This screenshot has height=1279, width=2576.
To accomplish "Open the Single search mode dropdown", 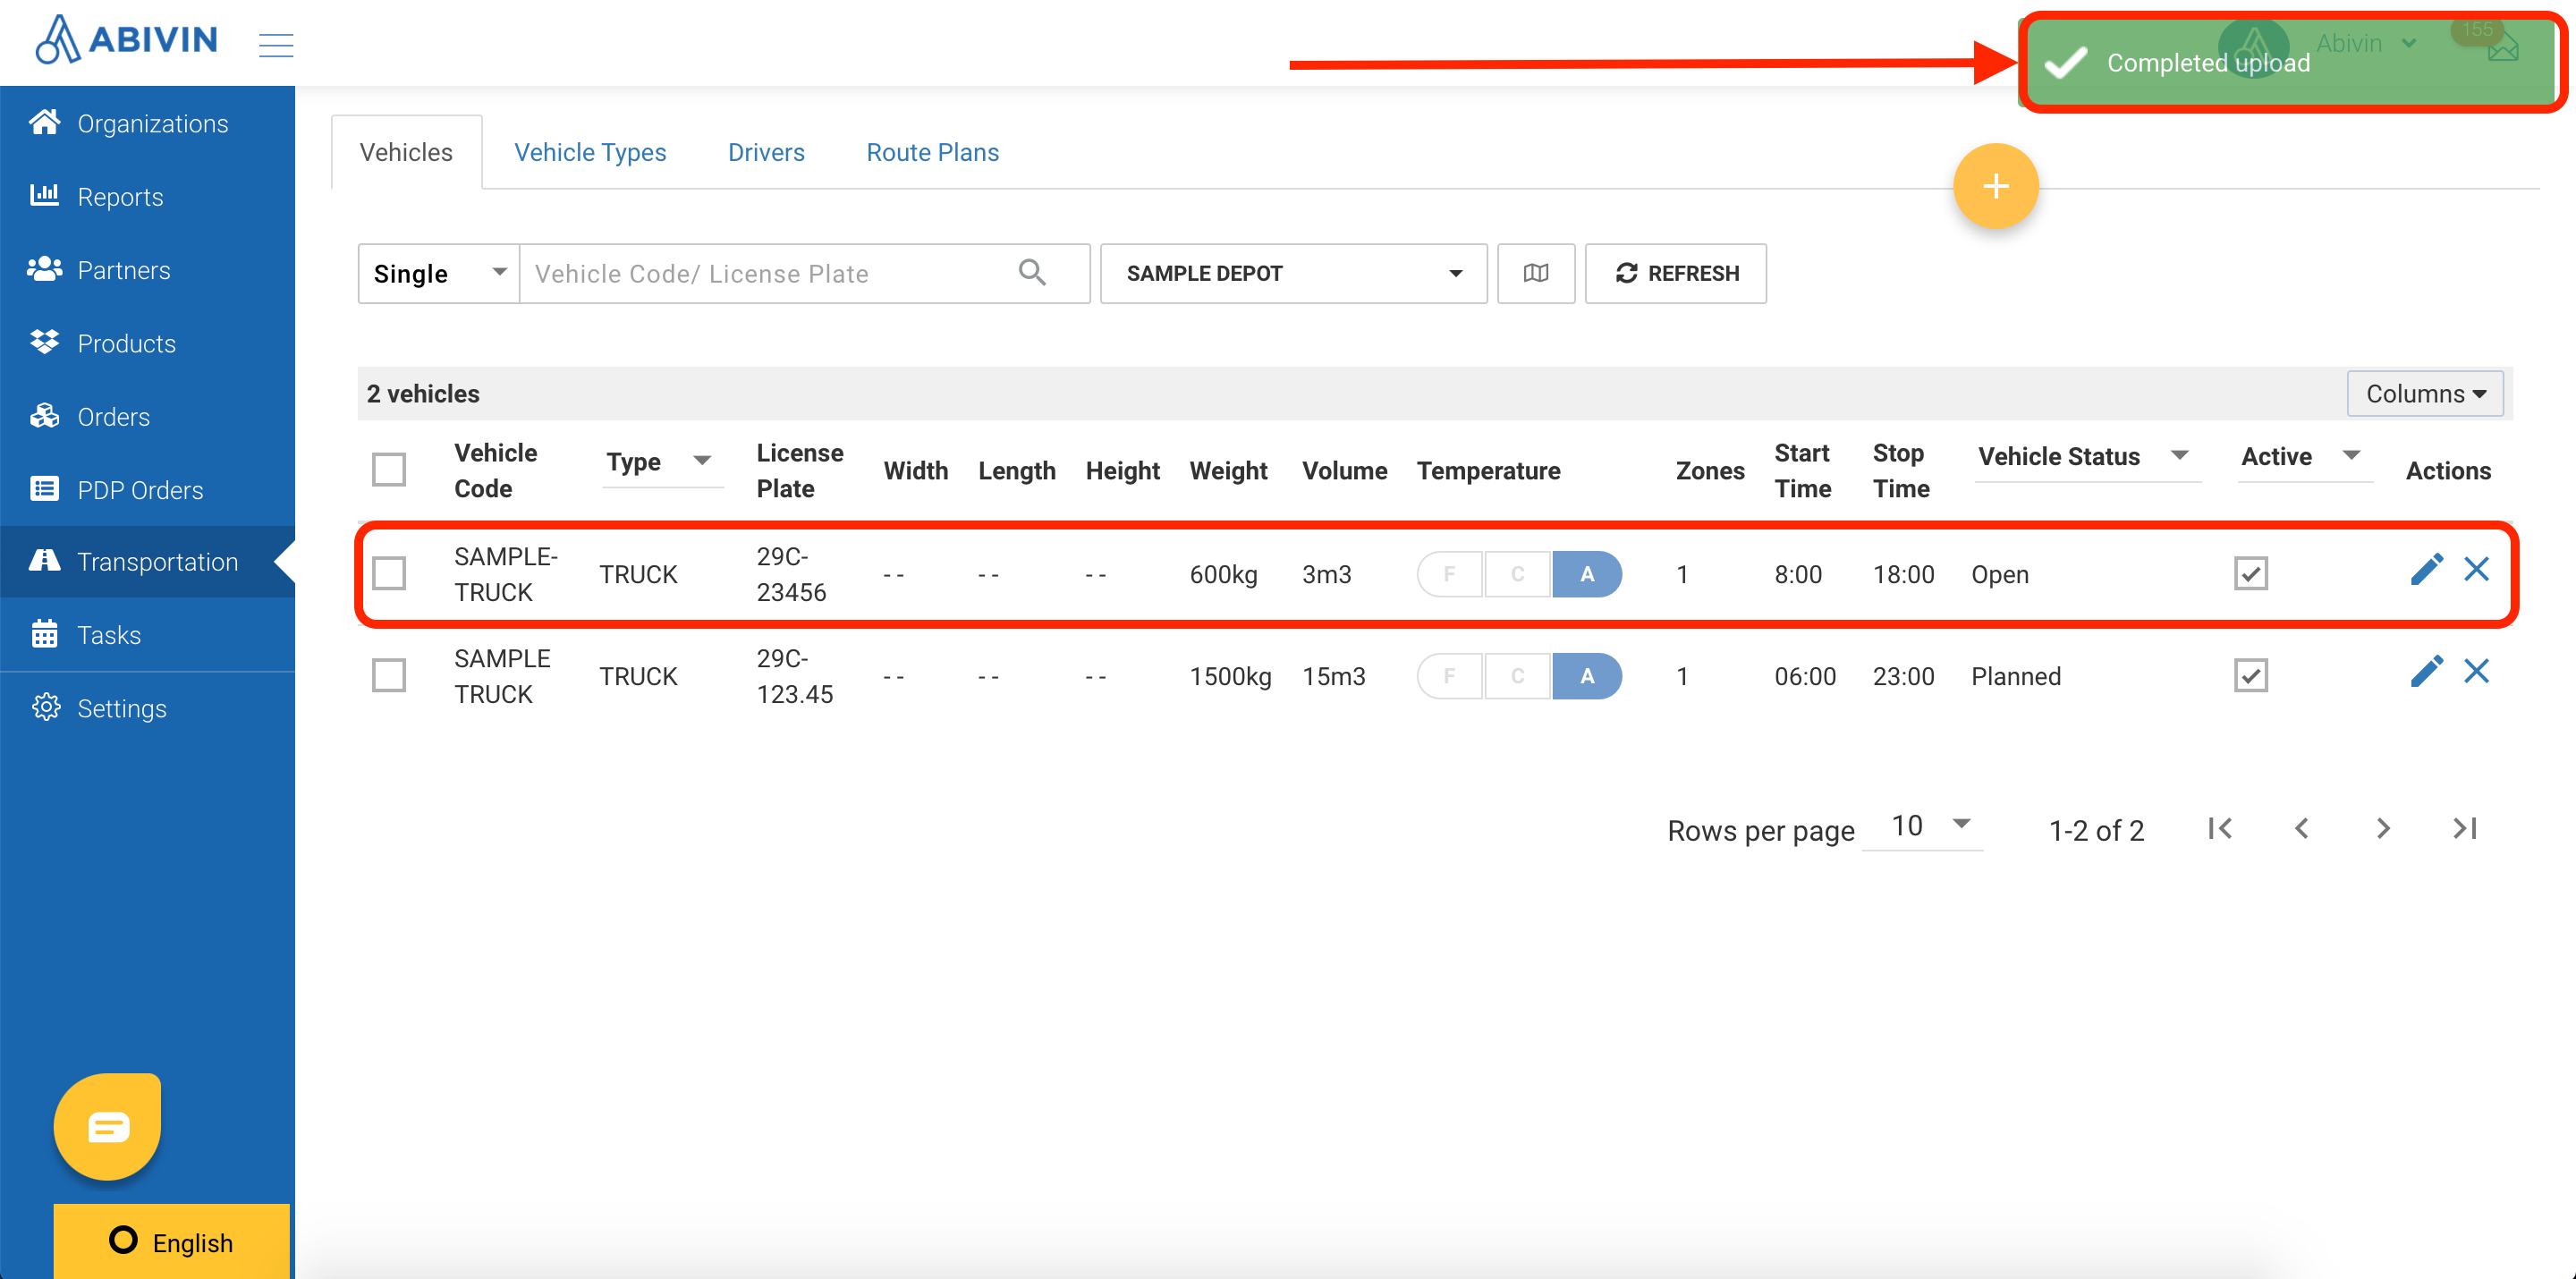I will pyautogui.click(x=438, y=273).
